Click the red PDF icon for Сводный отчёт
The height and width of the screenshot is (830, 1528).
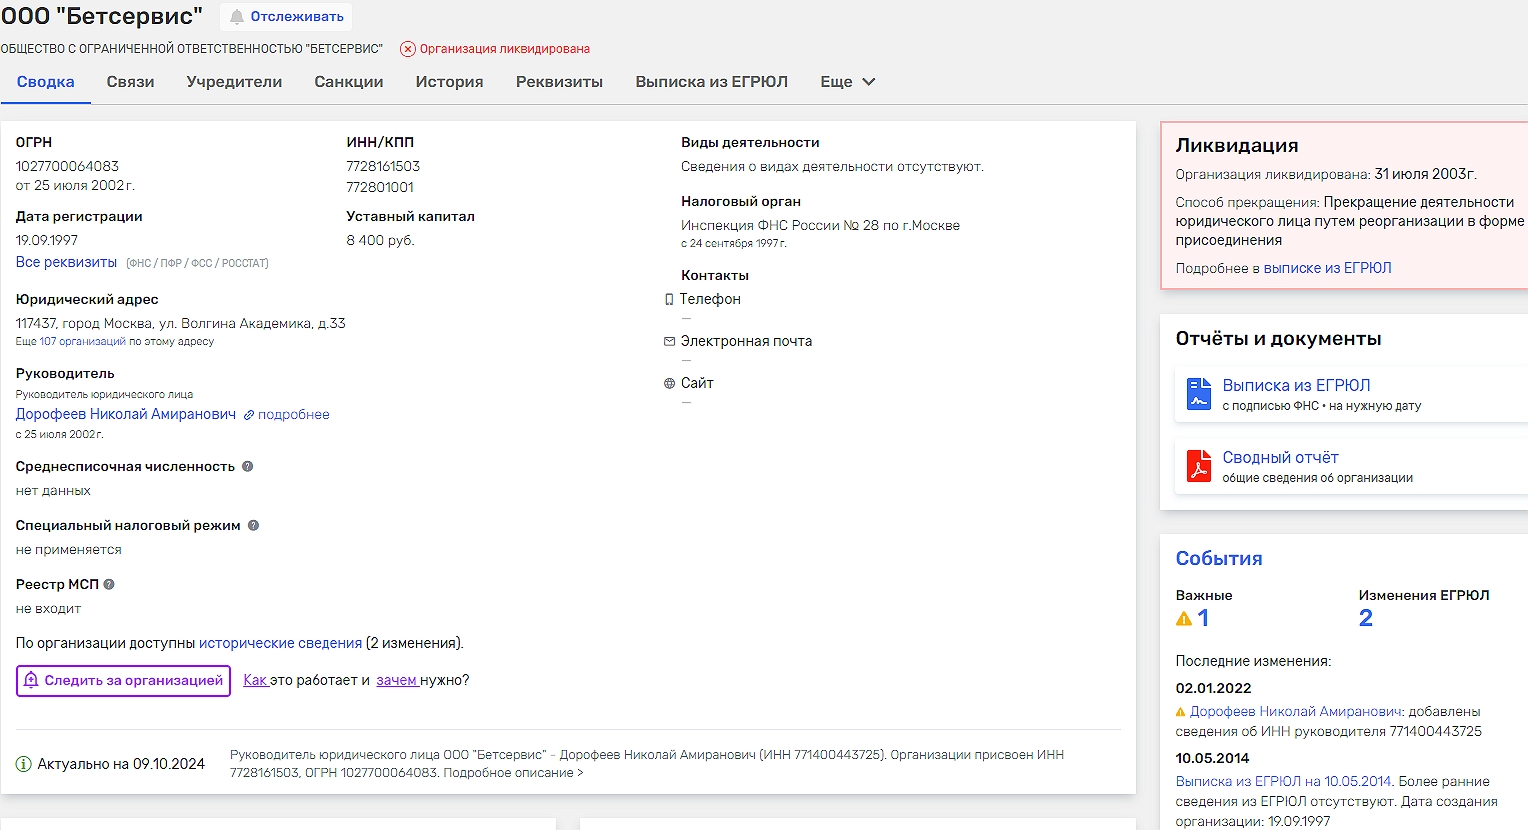1198,466
